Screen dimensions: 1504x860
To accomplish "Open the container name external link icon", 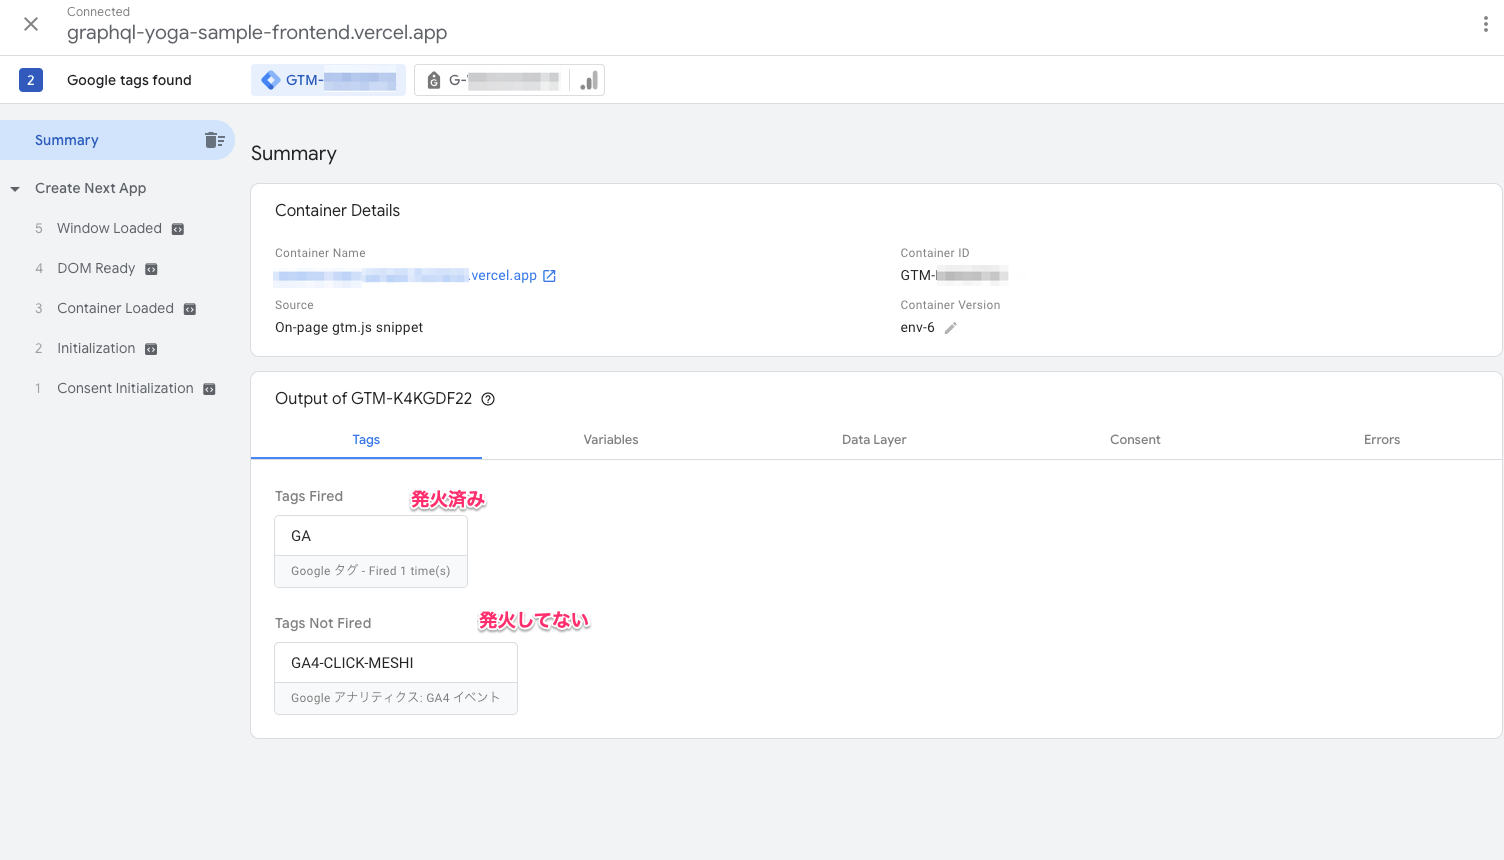I will [549, 276].
